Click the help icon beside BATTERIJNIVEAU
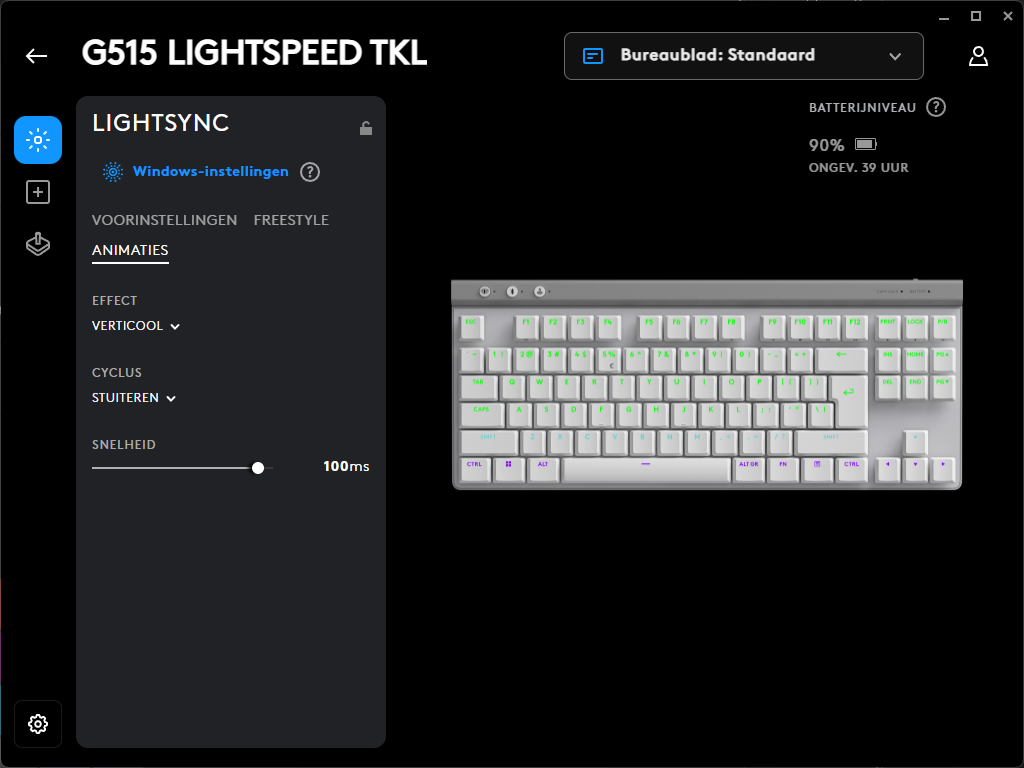1024x768 pixels. click(936, 107)
